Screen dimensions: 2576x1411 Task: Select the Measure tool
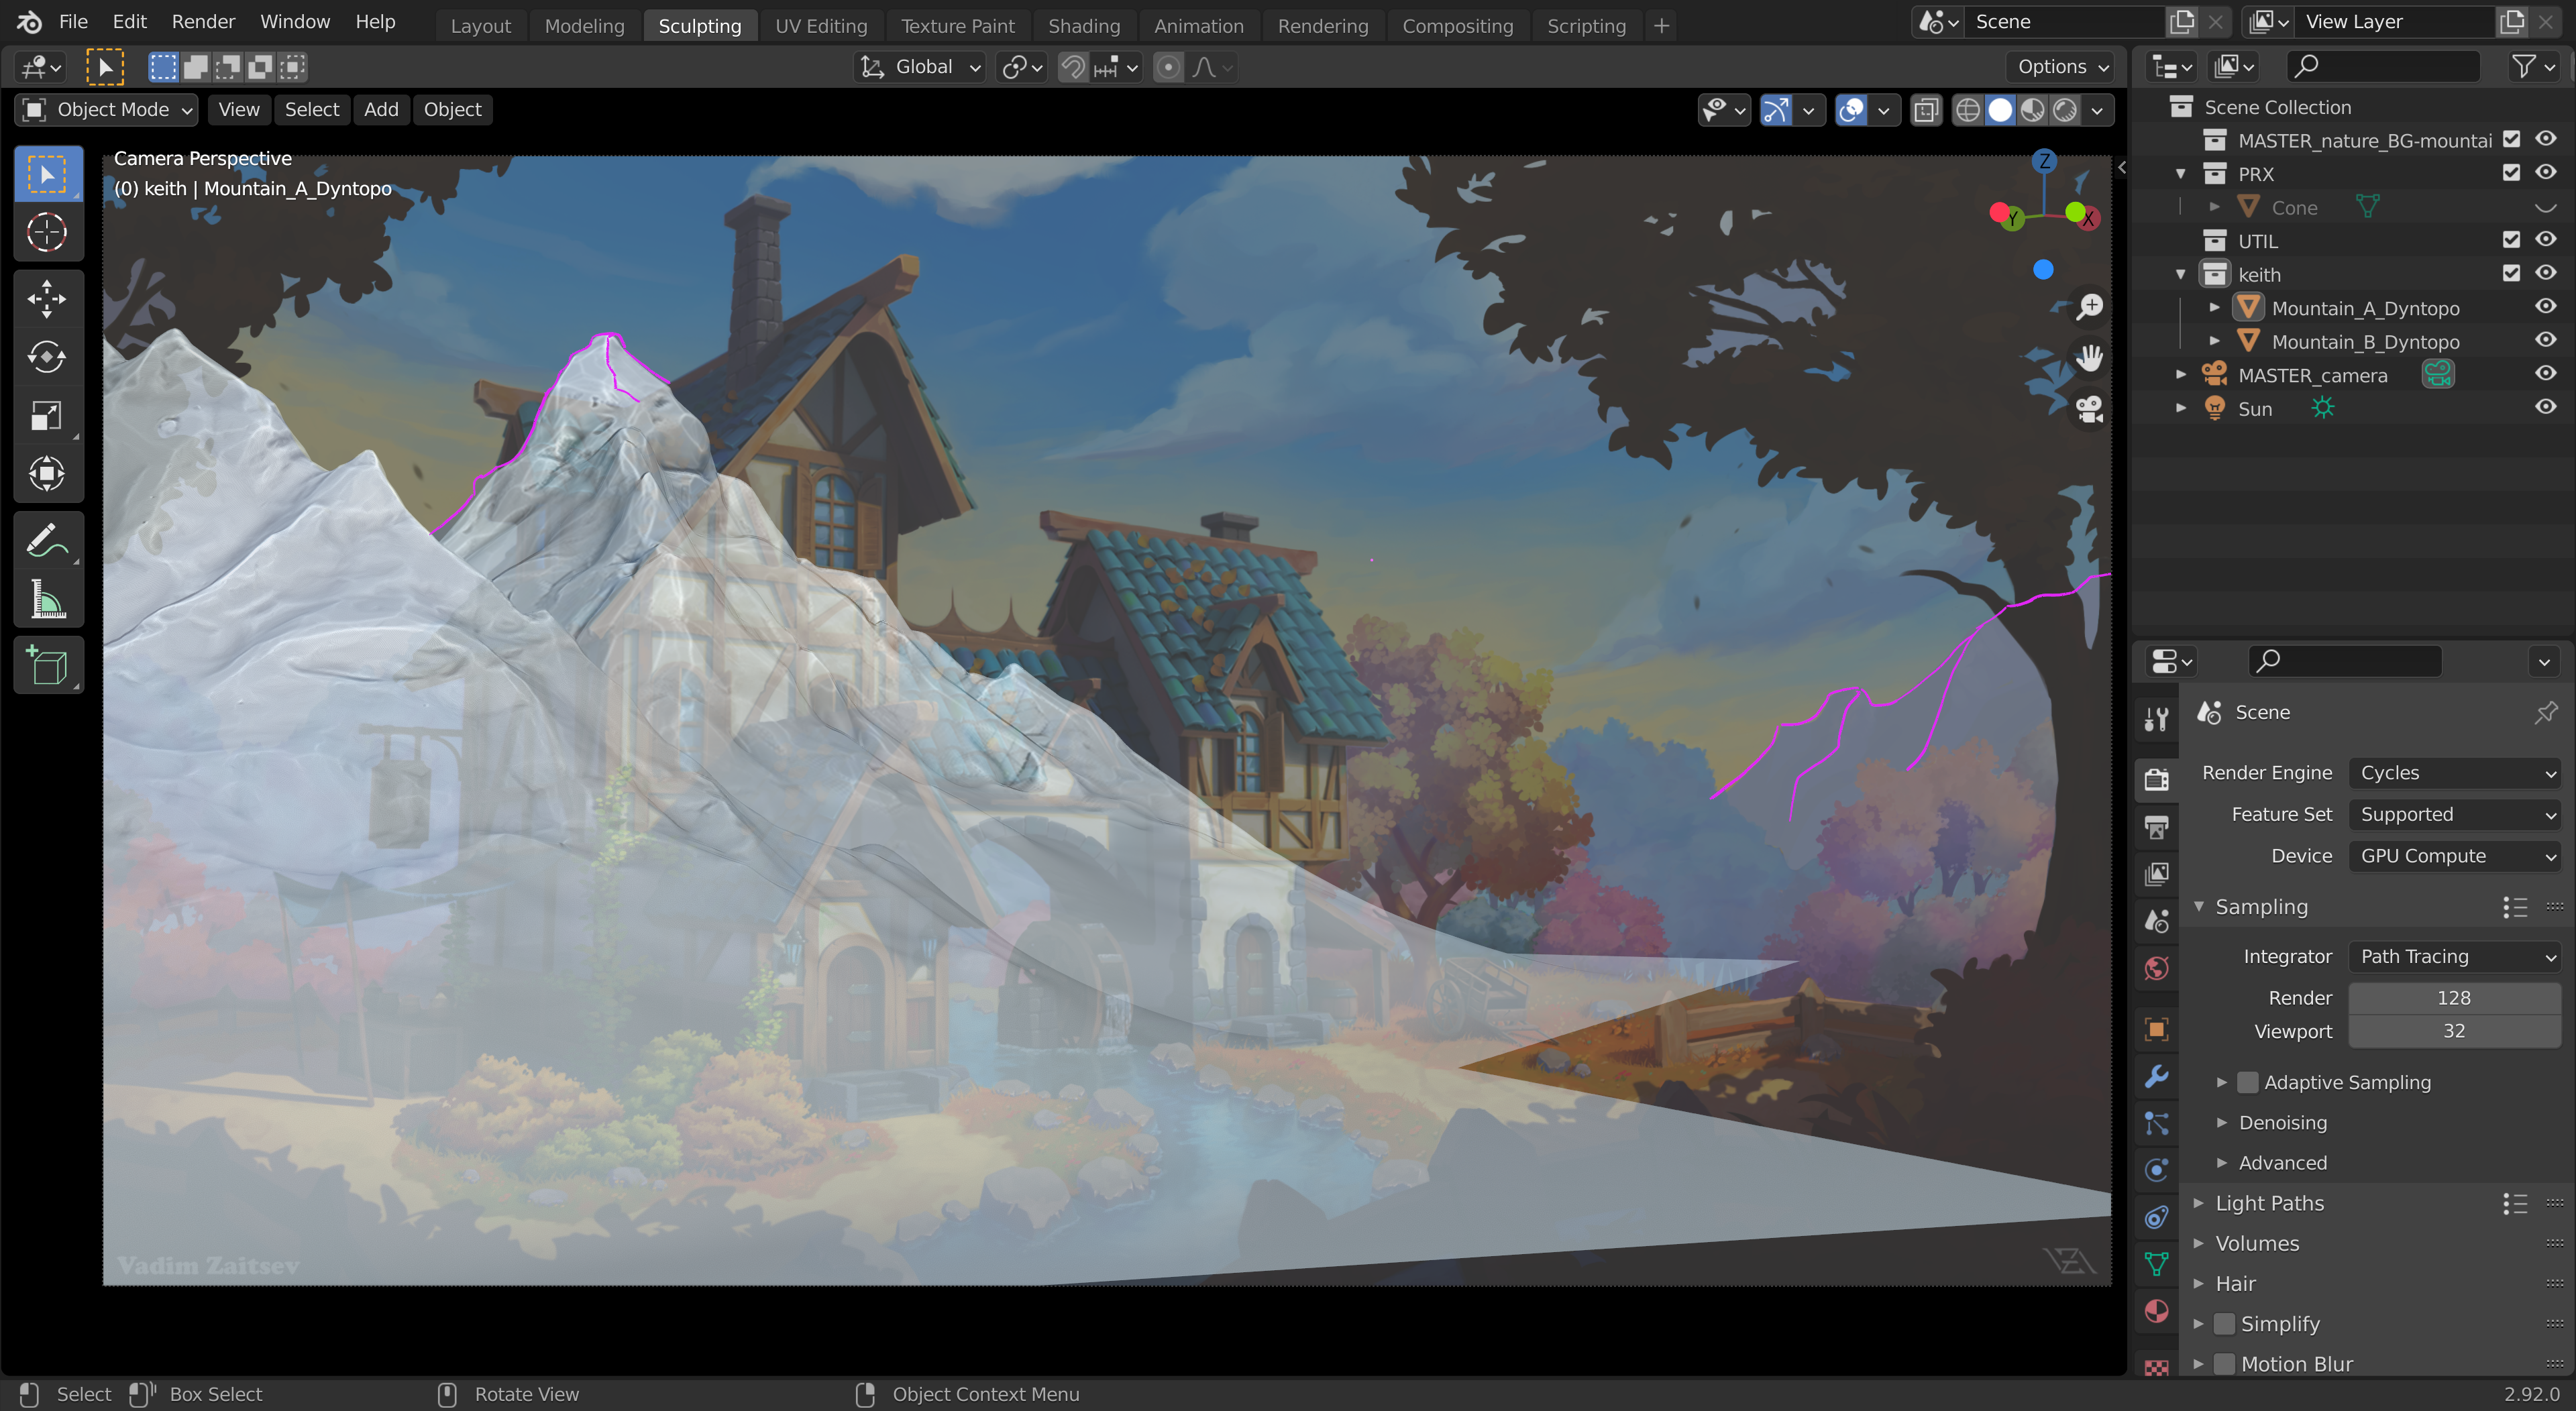click(x=46, y=600)
